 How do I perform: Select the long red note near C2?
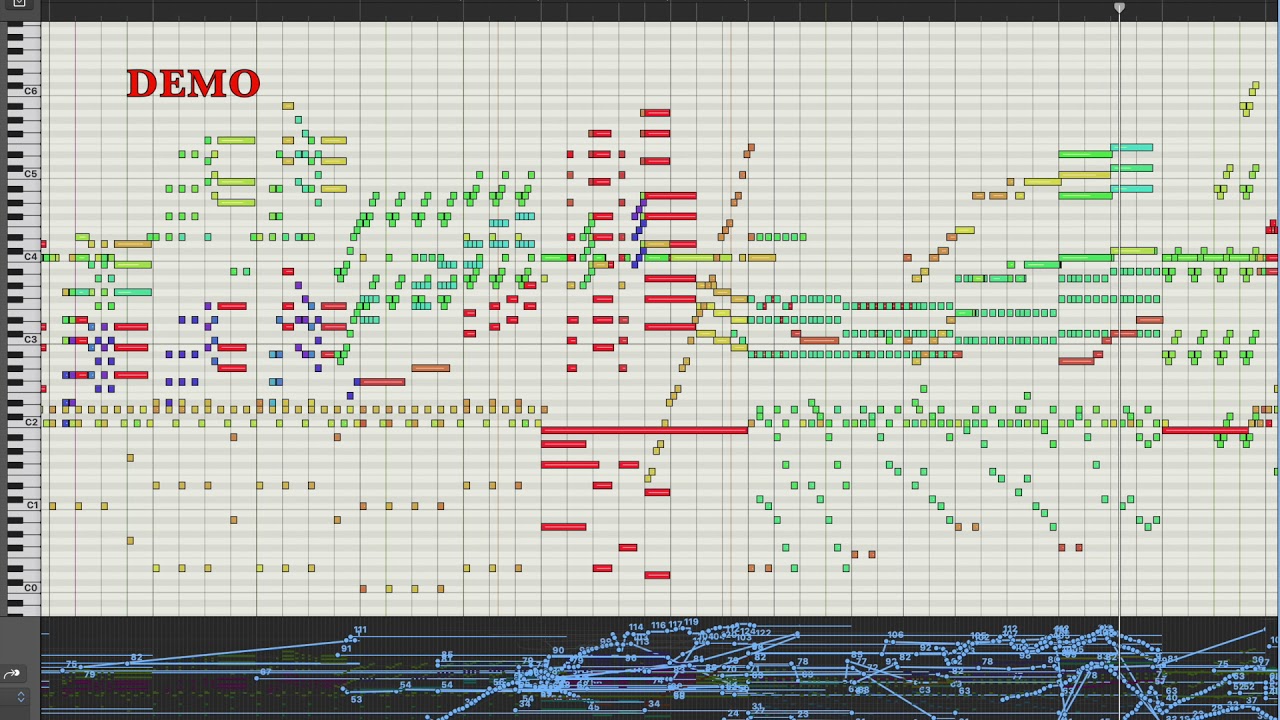[x=644, y=430]
